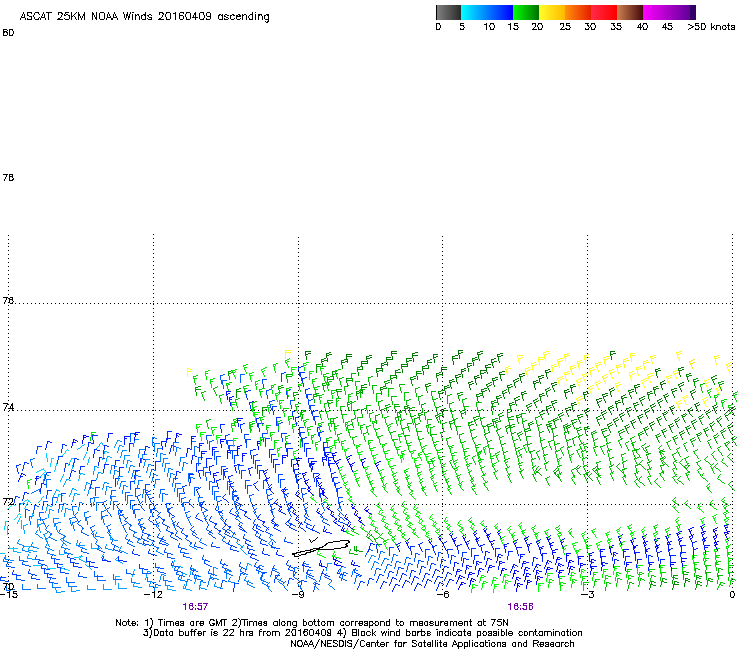Click the gray 0-5 knots color band

point(448,12)
